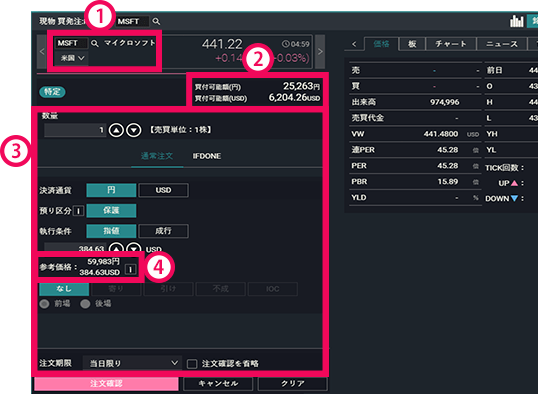This screenshot has height=394, width=538.
Task: Select the なし condition option
Action: 64,289
